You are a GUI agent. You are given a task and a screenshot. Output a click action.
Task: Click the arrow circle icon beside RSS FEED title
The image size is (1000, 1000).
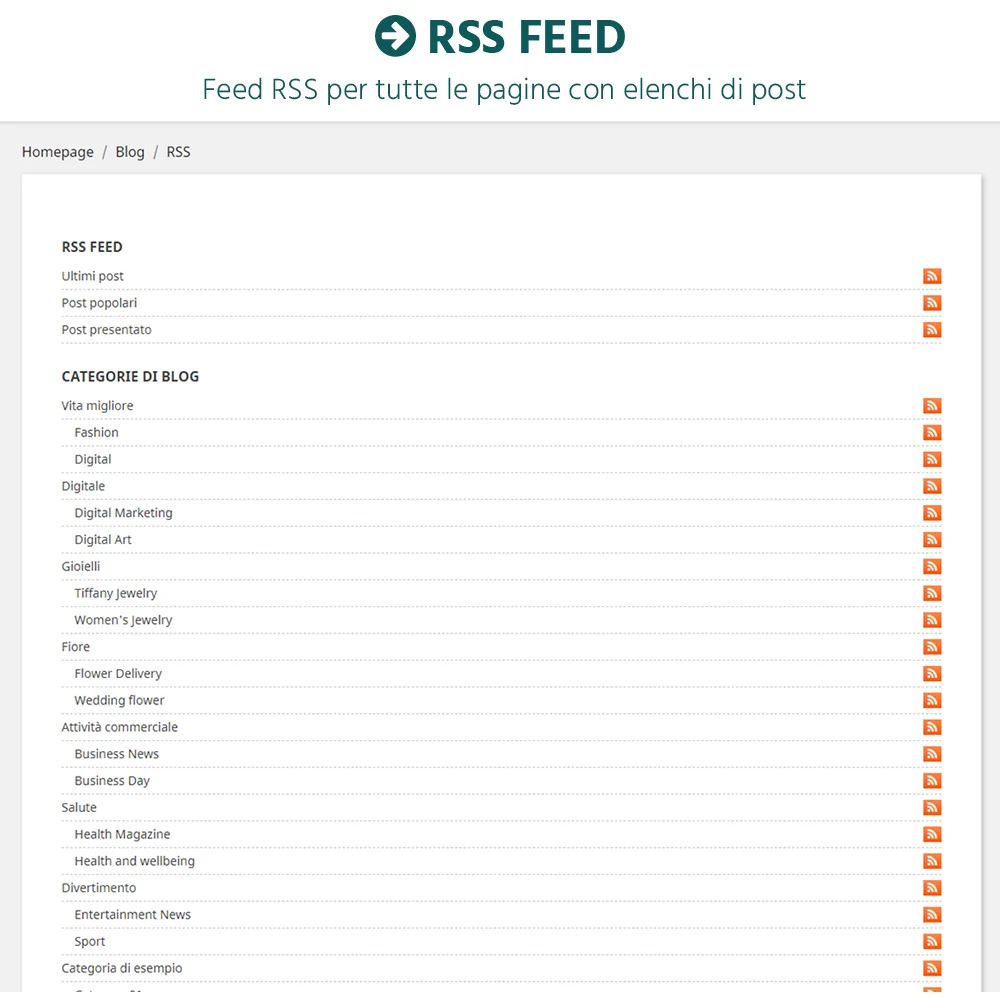[x=395, y=37]
